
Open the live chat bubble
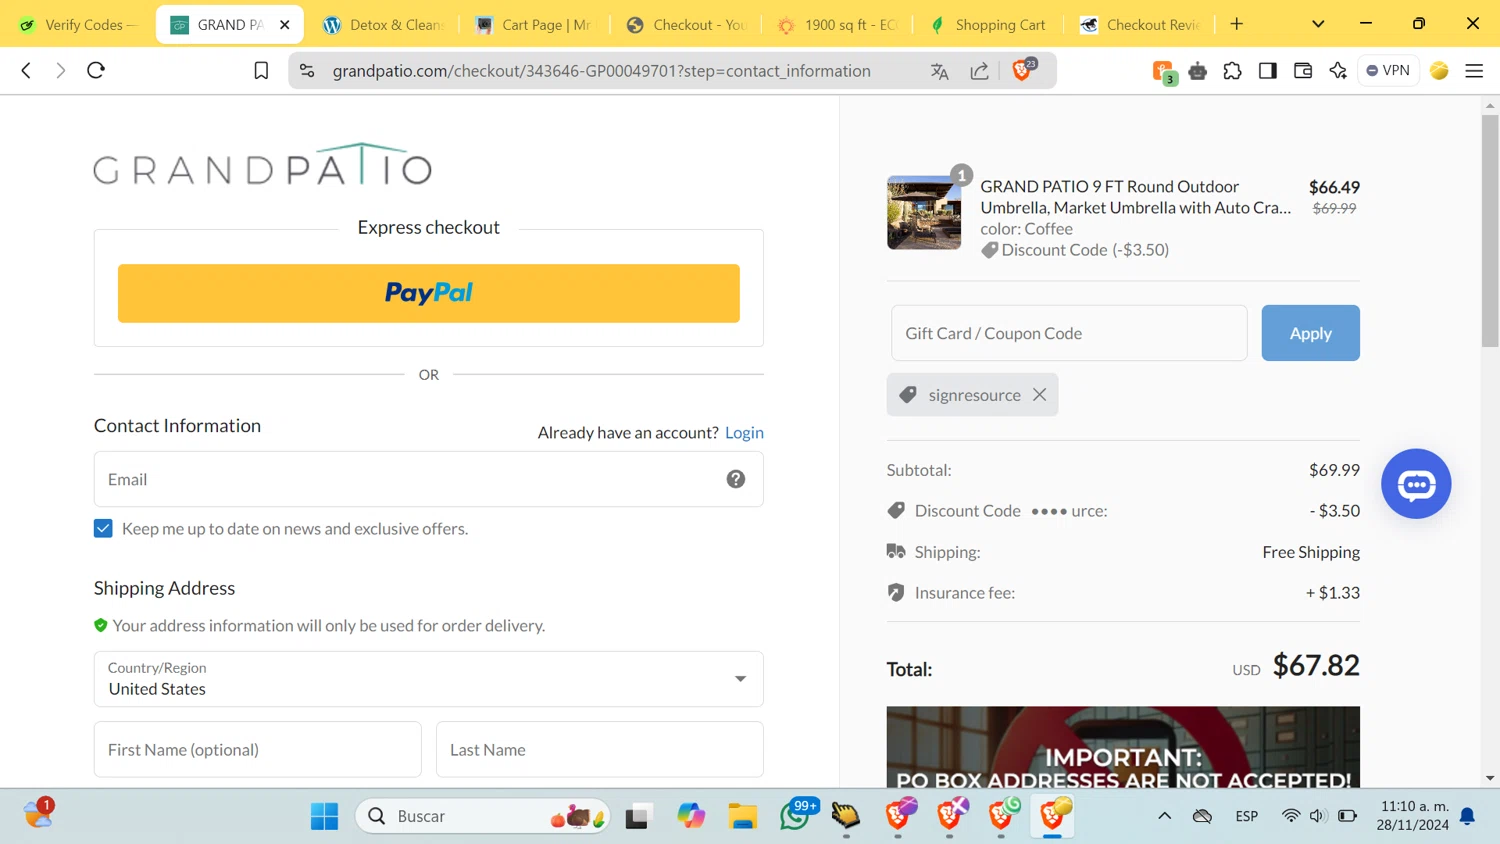click(1416, 484)
